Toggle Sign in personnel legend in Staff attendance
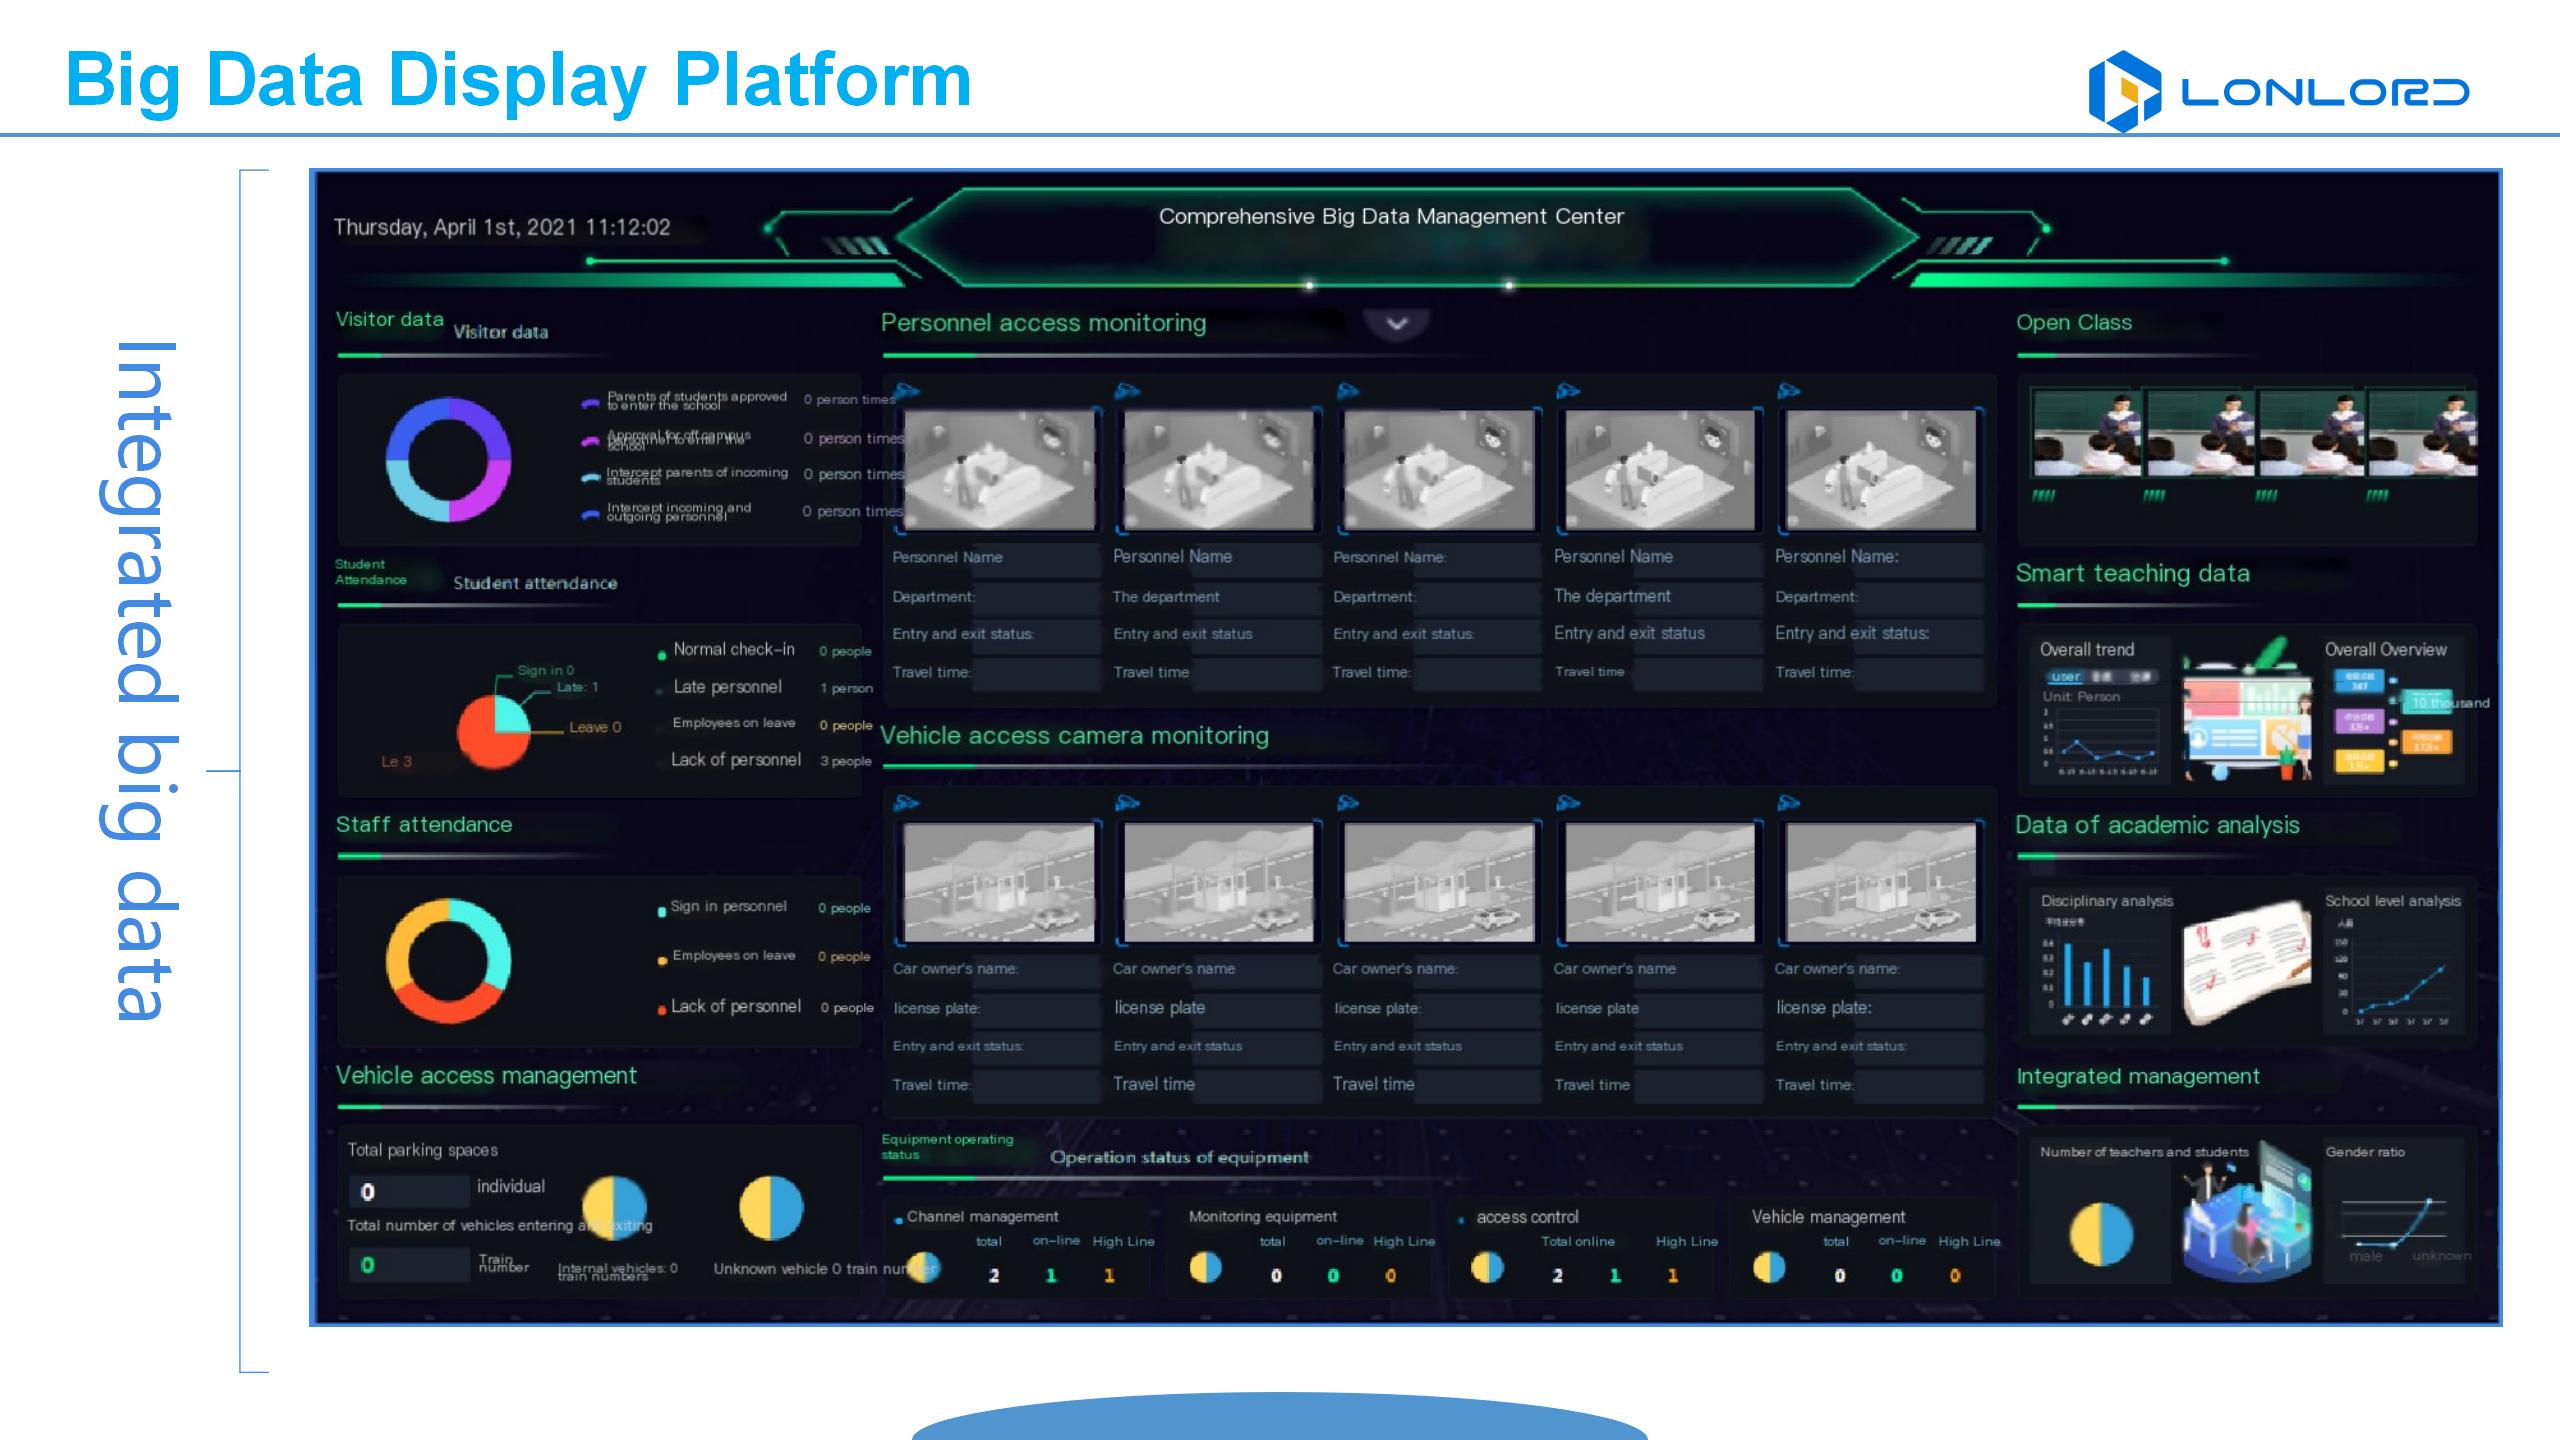The width and height of the screenshot is (2560, 1440). tap(727, 907)
